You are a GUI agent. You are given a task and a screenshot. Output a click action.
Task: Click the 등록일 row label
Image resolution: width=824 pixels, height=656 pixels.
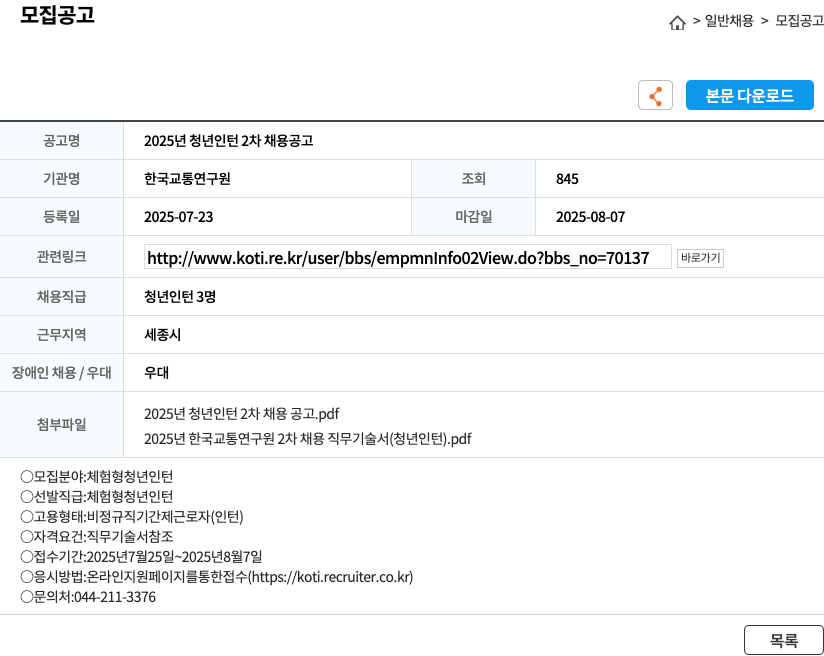point(61,217)
